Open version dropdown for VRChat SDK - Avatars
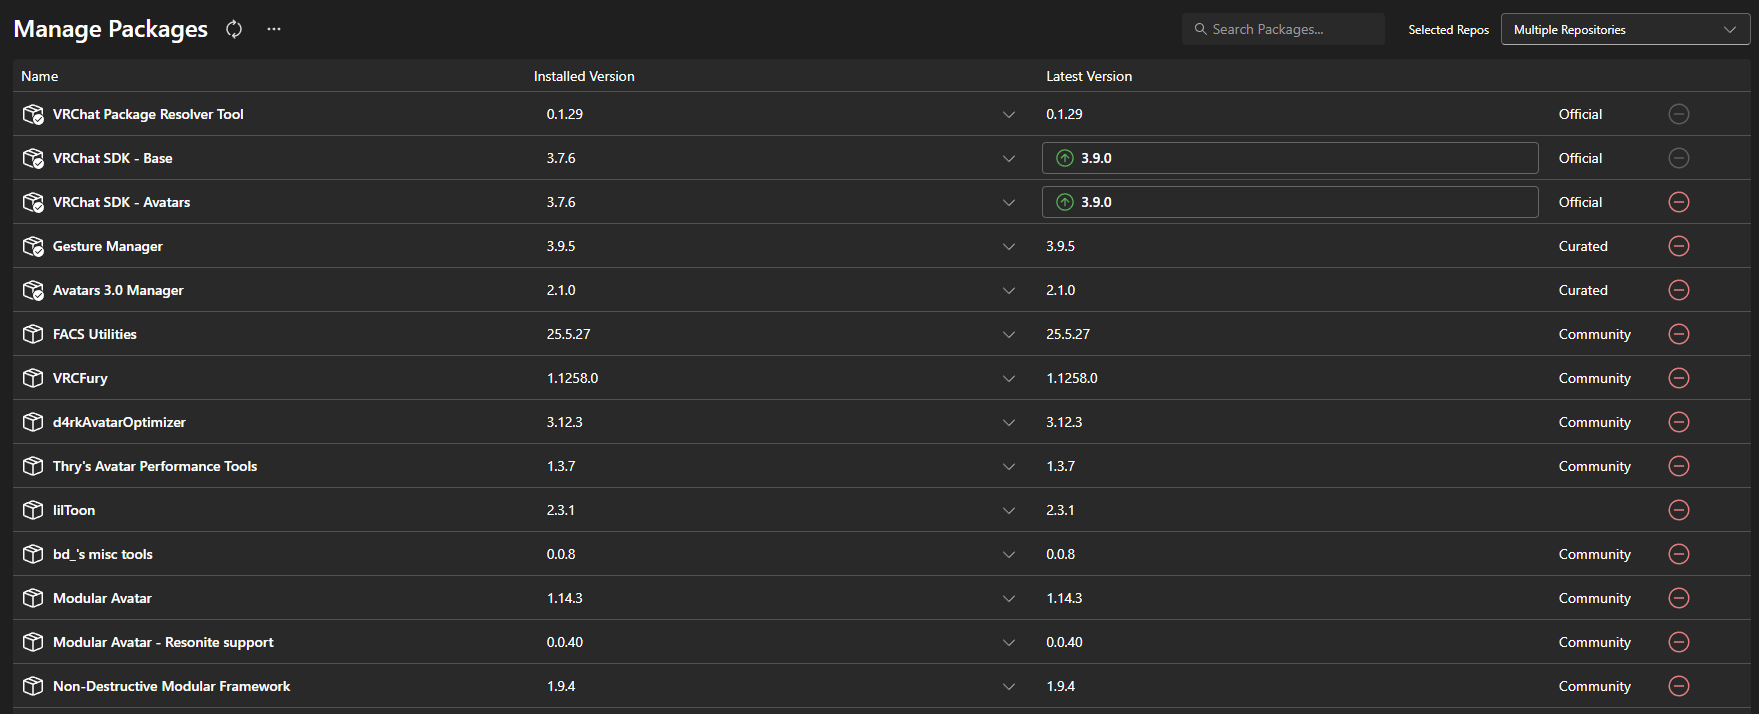Image resolution: width=1759 pixels, height=714 pixels. point(1009,203)
